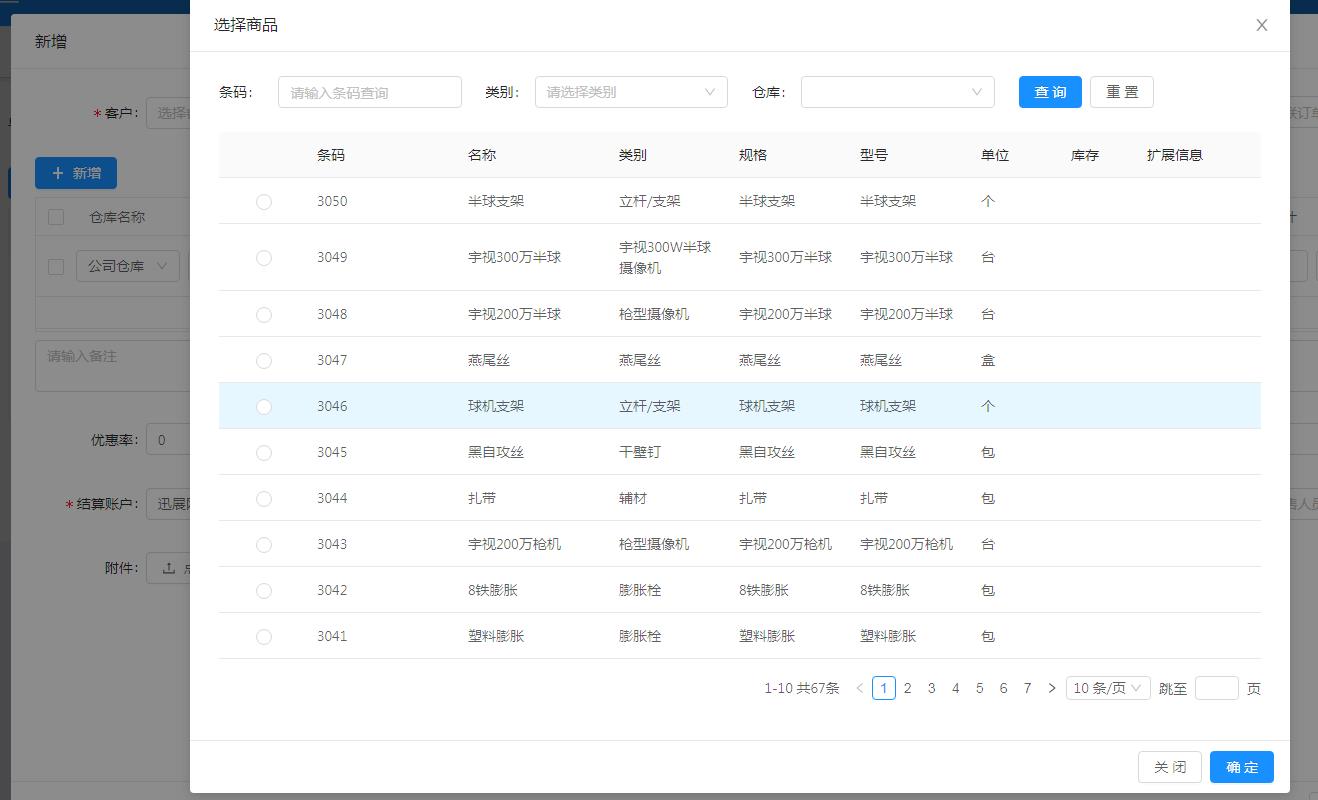1318x800 pixels.
Task: Click 辅材 category cell
Action: pos(633,498)
